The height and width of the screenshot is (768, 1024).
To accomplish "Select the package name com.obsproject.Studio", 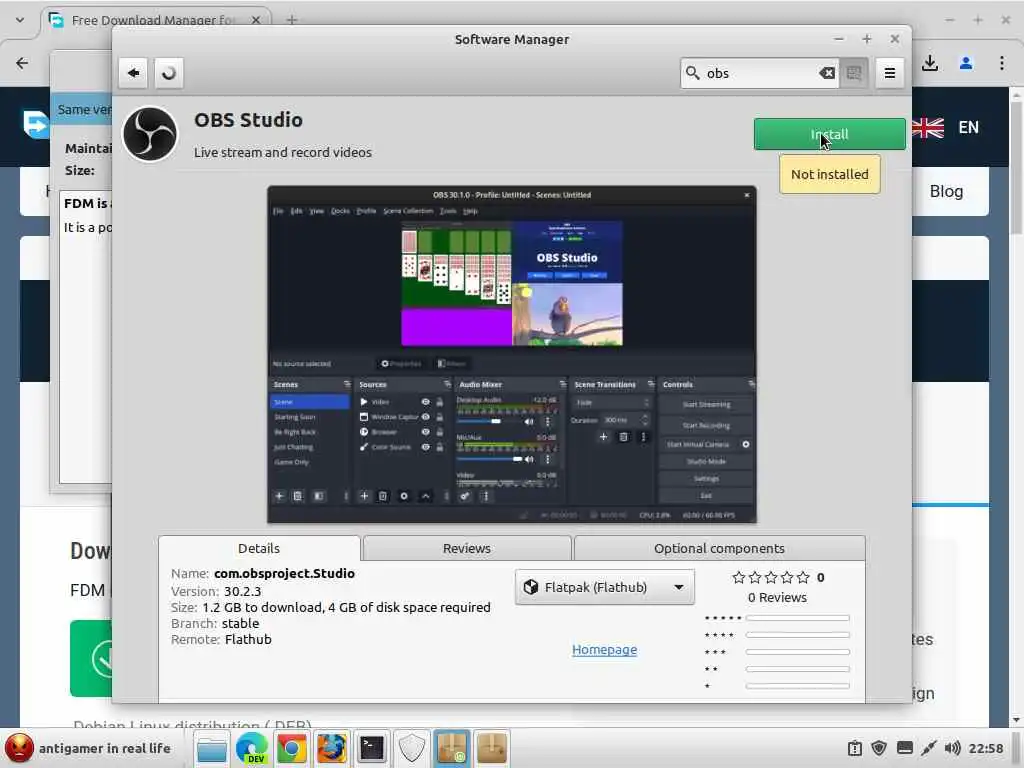I will tap(284, 573).
